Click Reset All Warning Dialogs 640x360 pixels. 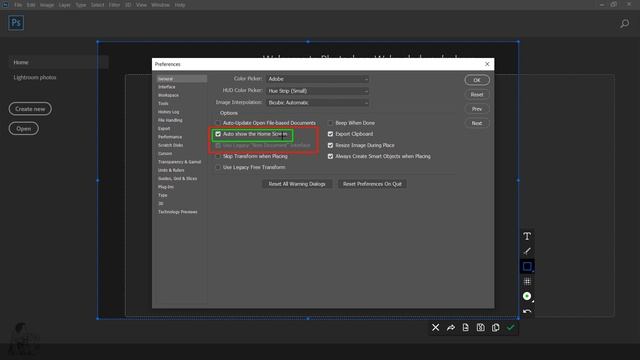(297, 184)
